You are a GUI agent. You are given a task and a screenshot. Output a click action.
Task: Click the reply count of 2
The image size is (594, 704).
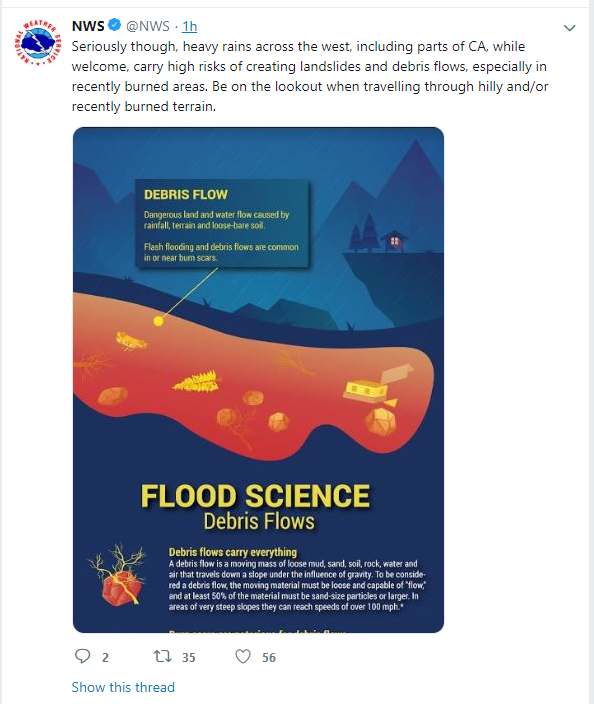click(x=105, y=657)
